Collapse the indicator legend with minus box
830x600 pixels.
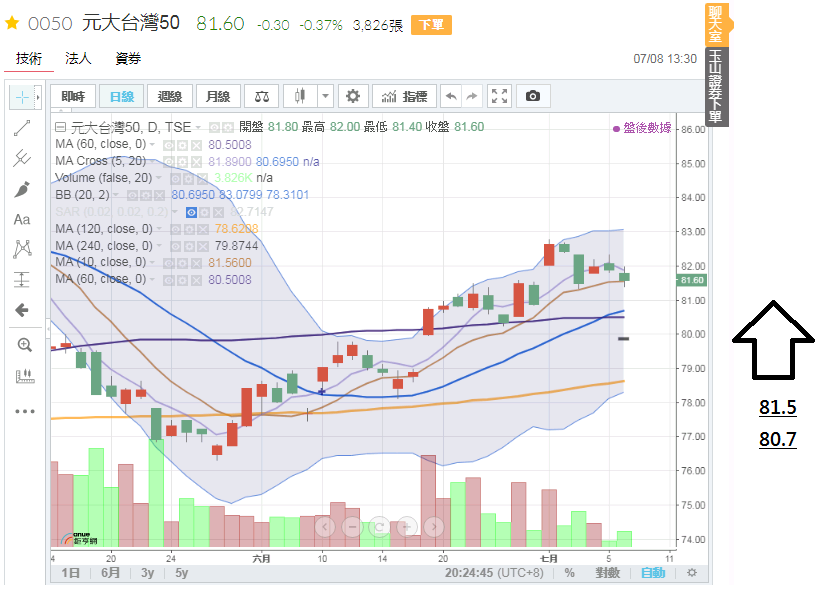[x=60, y=127]
